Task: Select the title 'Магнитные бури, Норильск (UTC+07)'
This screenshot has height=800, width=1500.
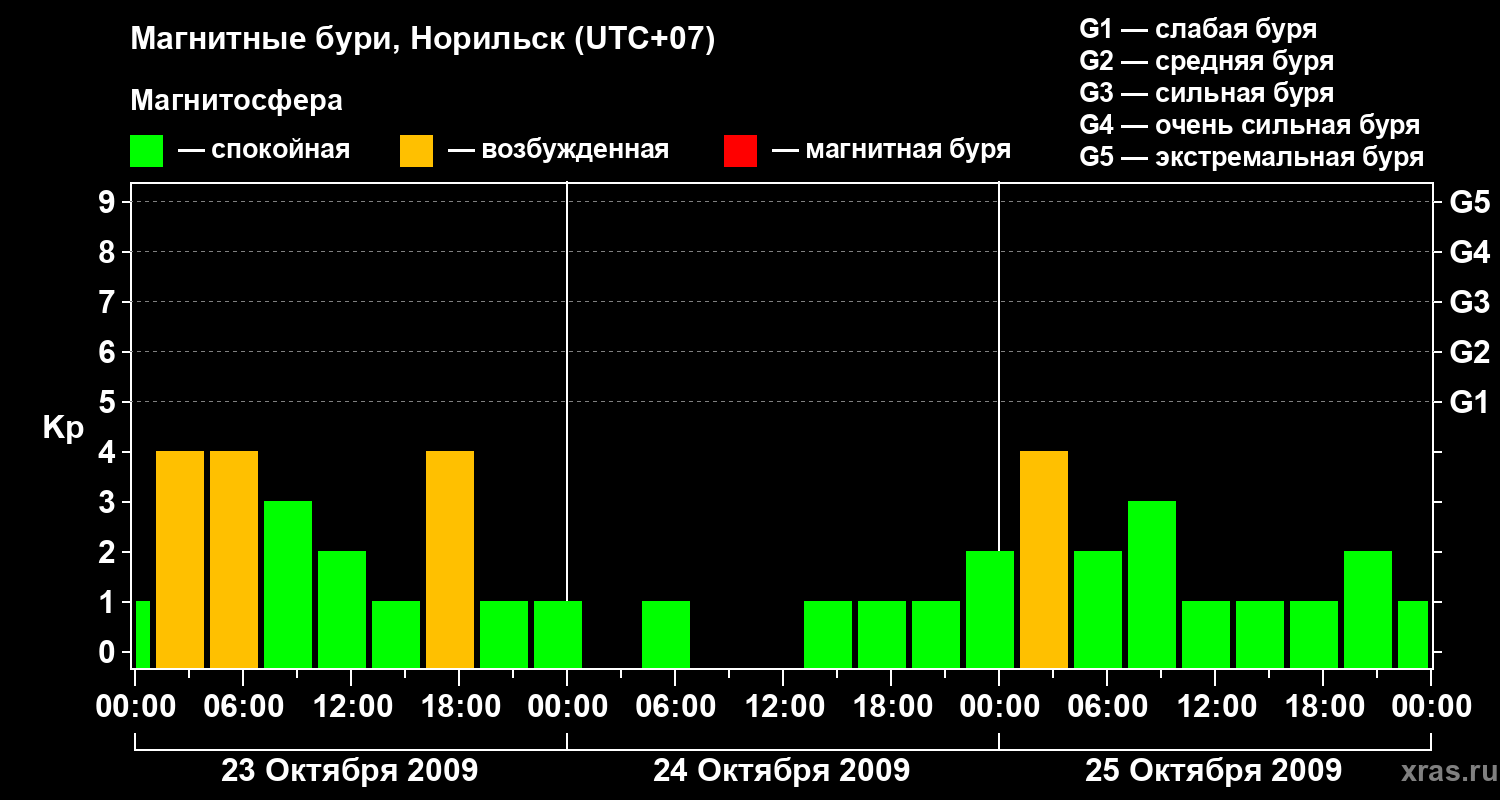Action: (423, 40)
